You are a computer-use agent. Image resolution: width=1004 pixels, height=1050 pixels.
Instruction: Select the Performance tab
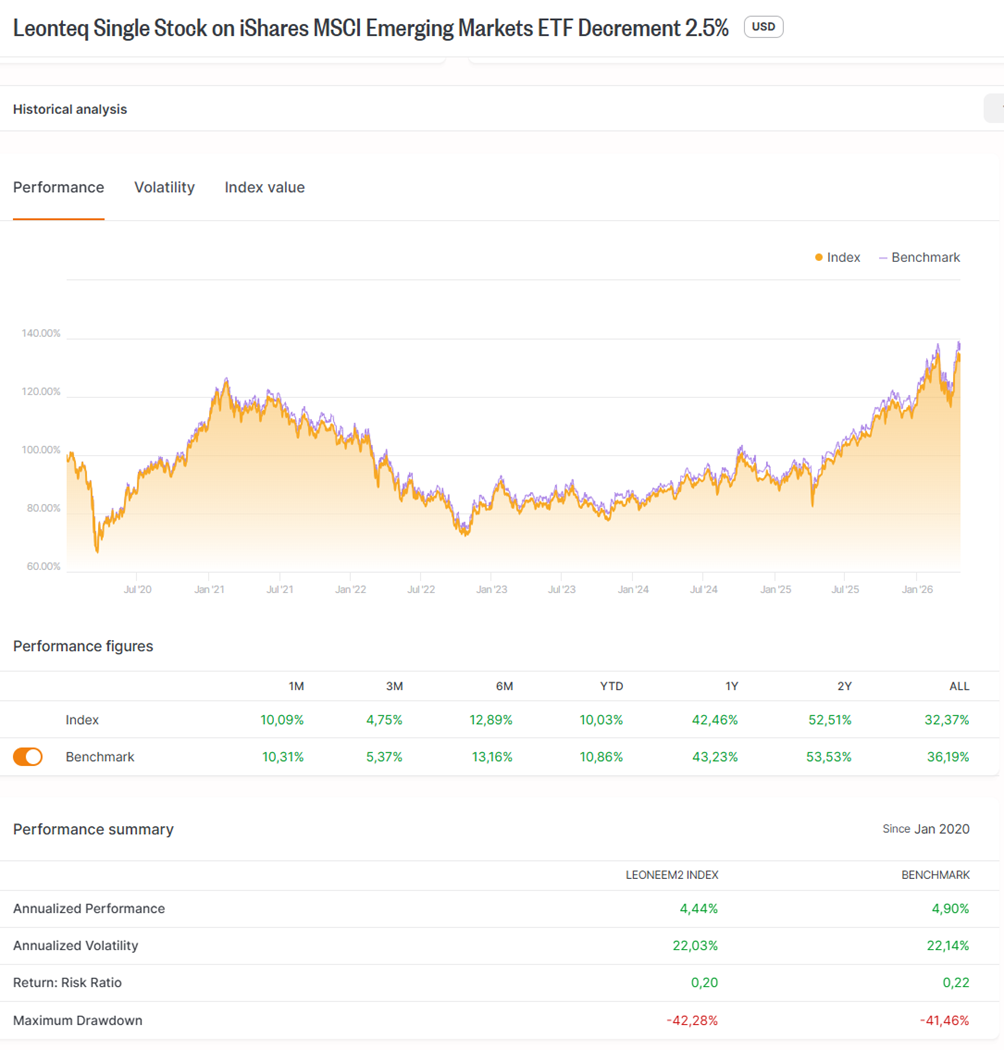pos(58,187)
